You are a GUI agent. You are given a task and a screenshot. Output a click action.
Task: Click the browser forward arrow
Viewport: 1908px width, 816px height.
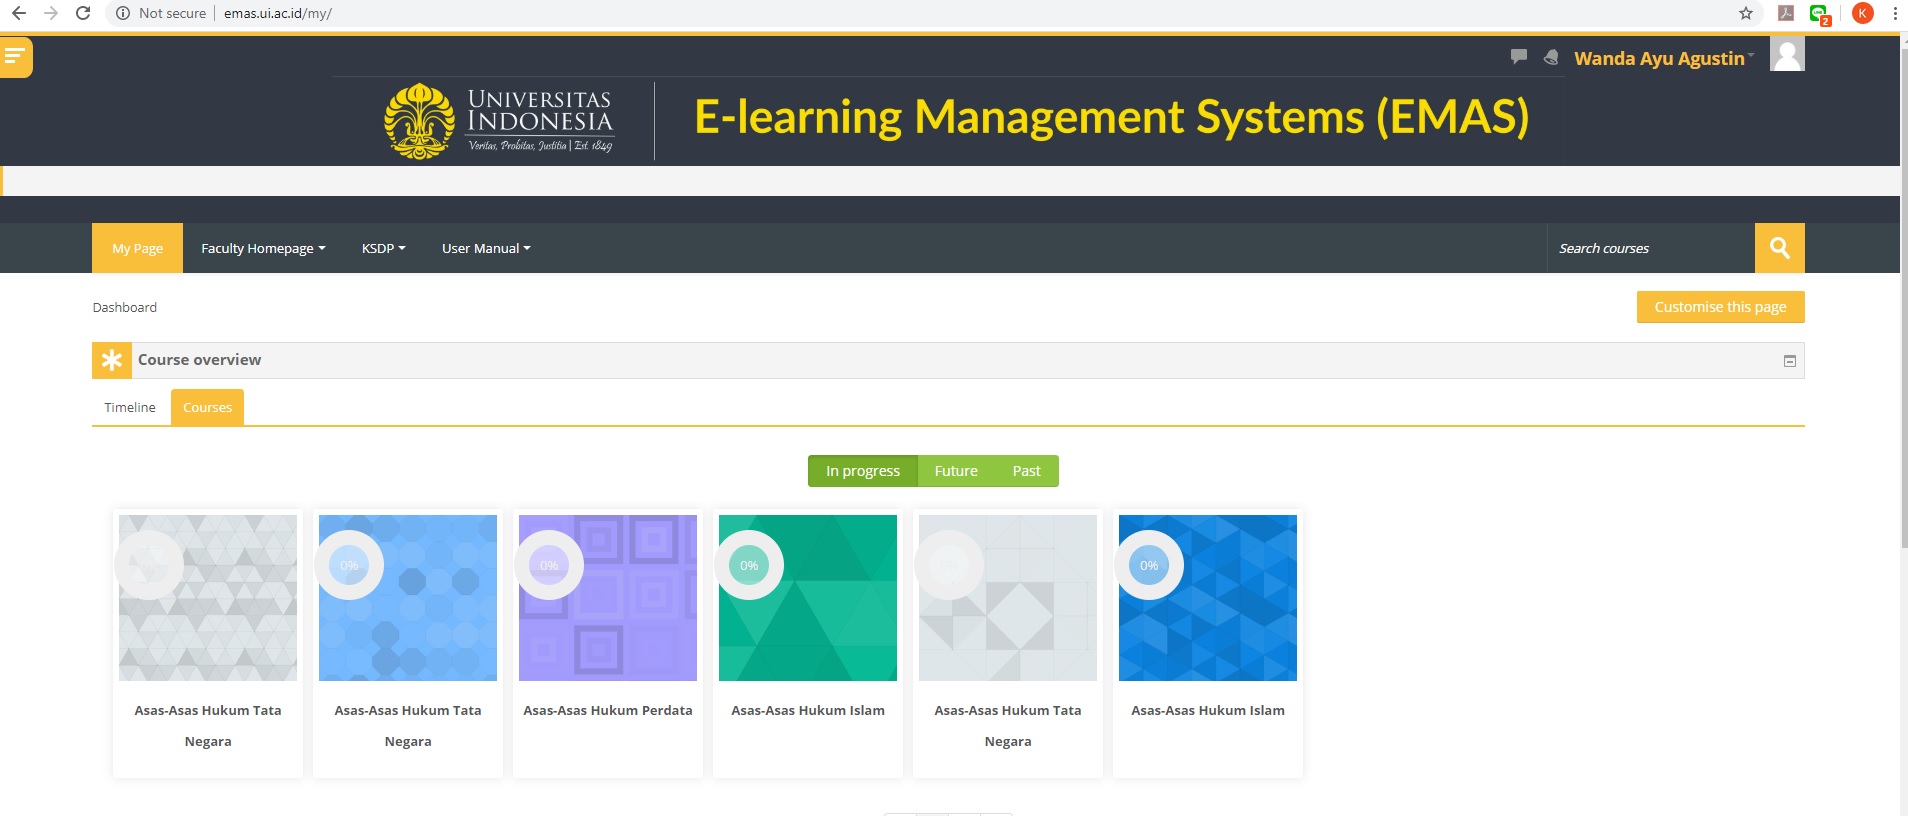pos(51,13)
